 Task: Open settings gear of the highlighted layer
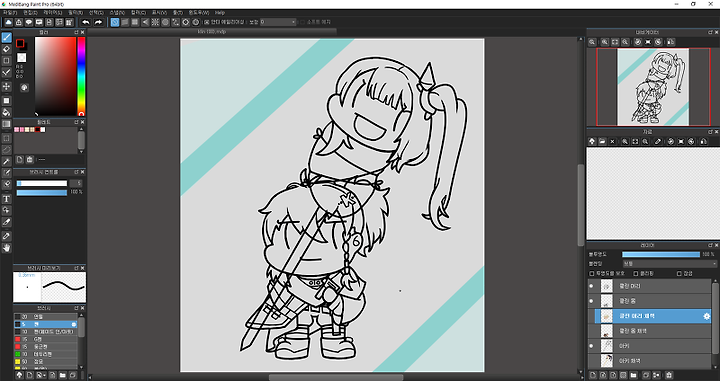(x=707, y=316)
